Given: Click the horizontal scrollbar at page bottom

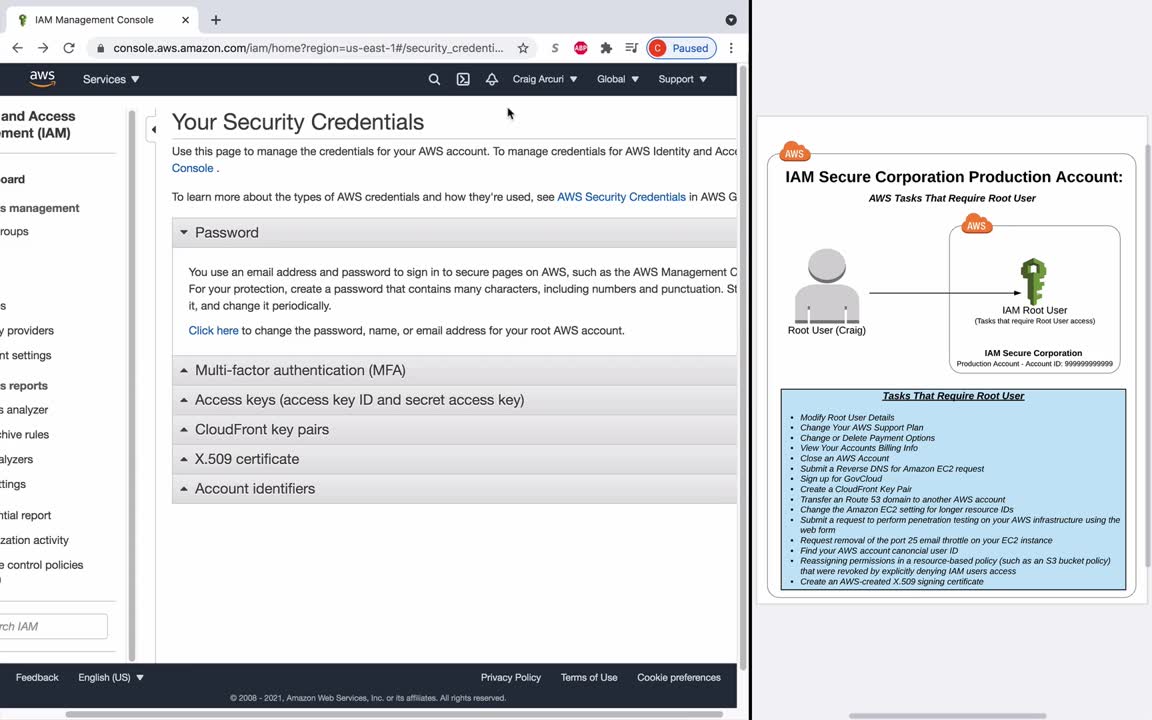Looking at the screenshot, I should 395,714.
